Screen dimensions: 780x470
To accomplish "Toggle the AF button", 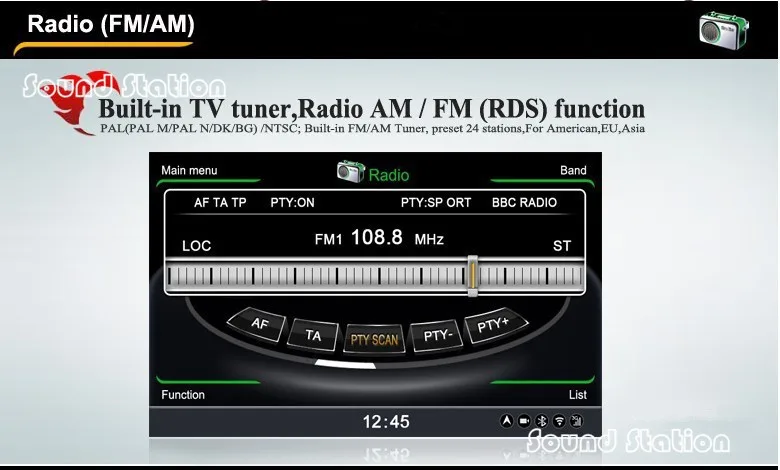I will coord(258,324).
